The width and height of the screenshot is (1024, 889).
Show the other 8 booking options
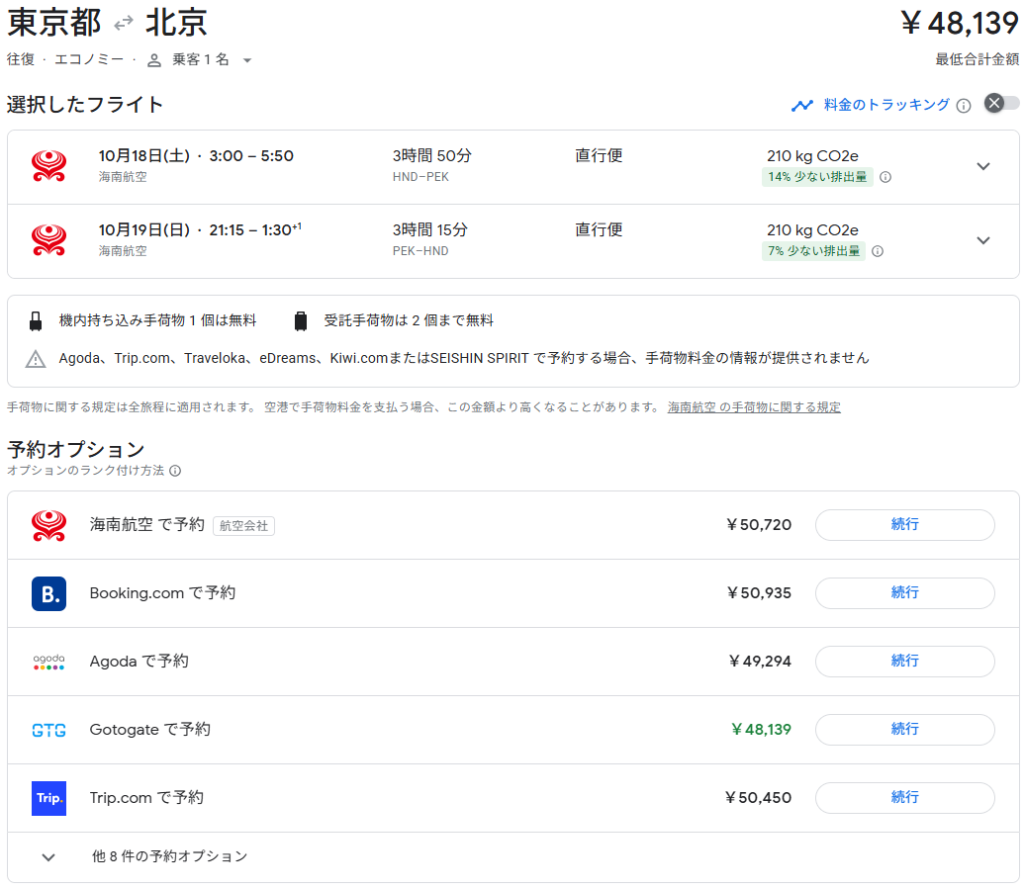coord(168,857)
